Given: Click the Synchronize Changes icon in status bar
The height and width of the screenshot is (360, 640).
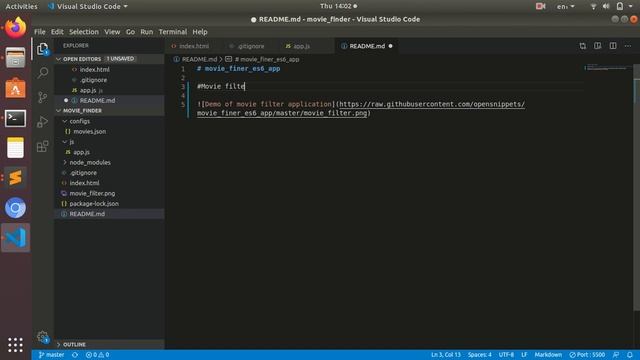Looking at the screenshot, I should pyautogui.click(x=75, y=355).
